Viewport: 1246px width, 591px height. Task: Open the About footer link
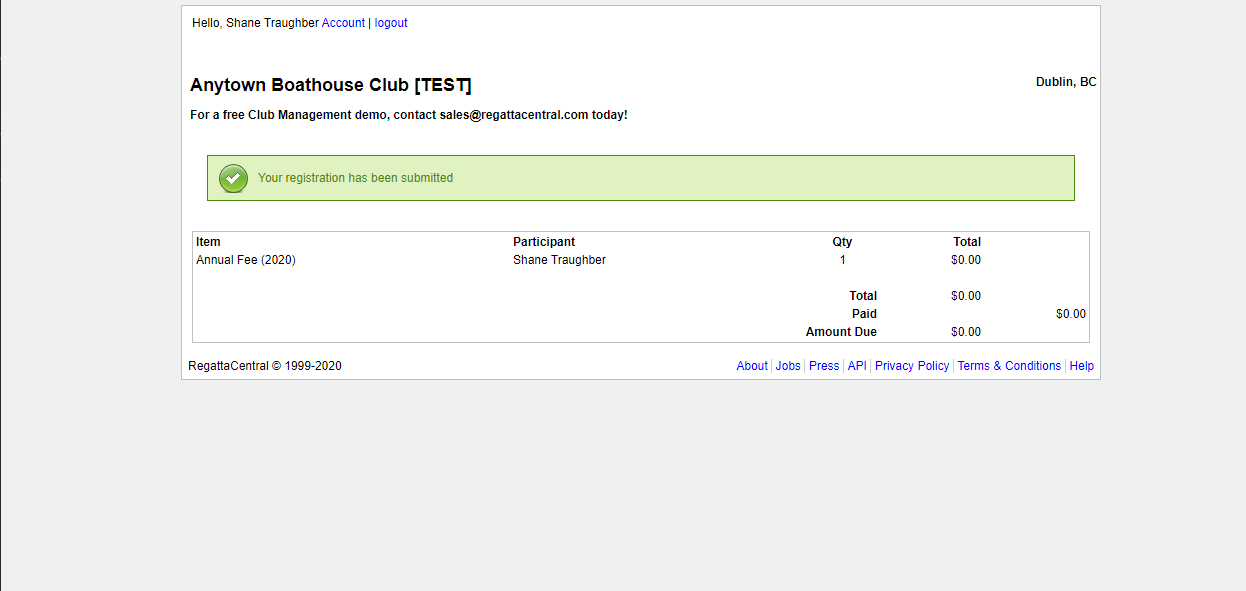pos(752,366)
